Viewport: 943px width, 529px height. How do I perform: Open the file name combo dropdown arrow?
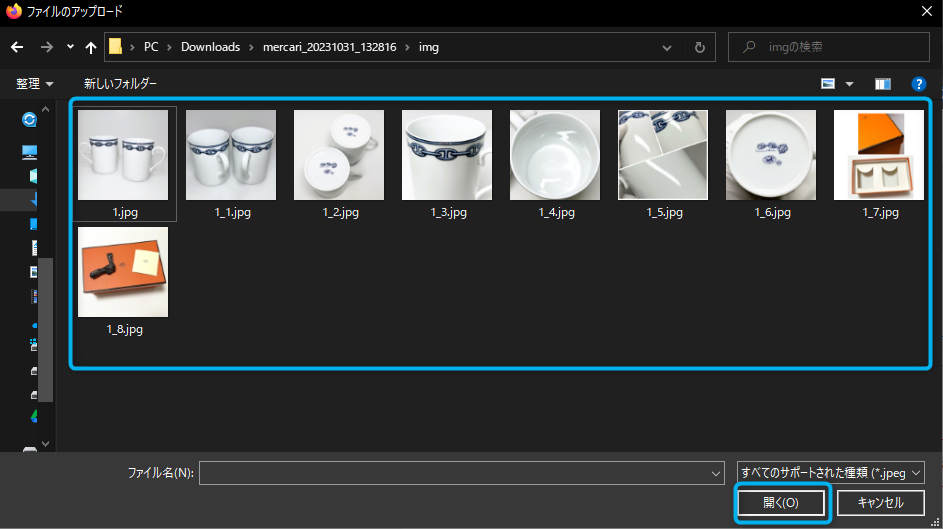[x=716, y=474]
